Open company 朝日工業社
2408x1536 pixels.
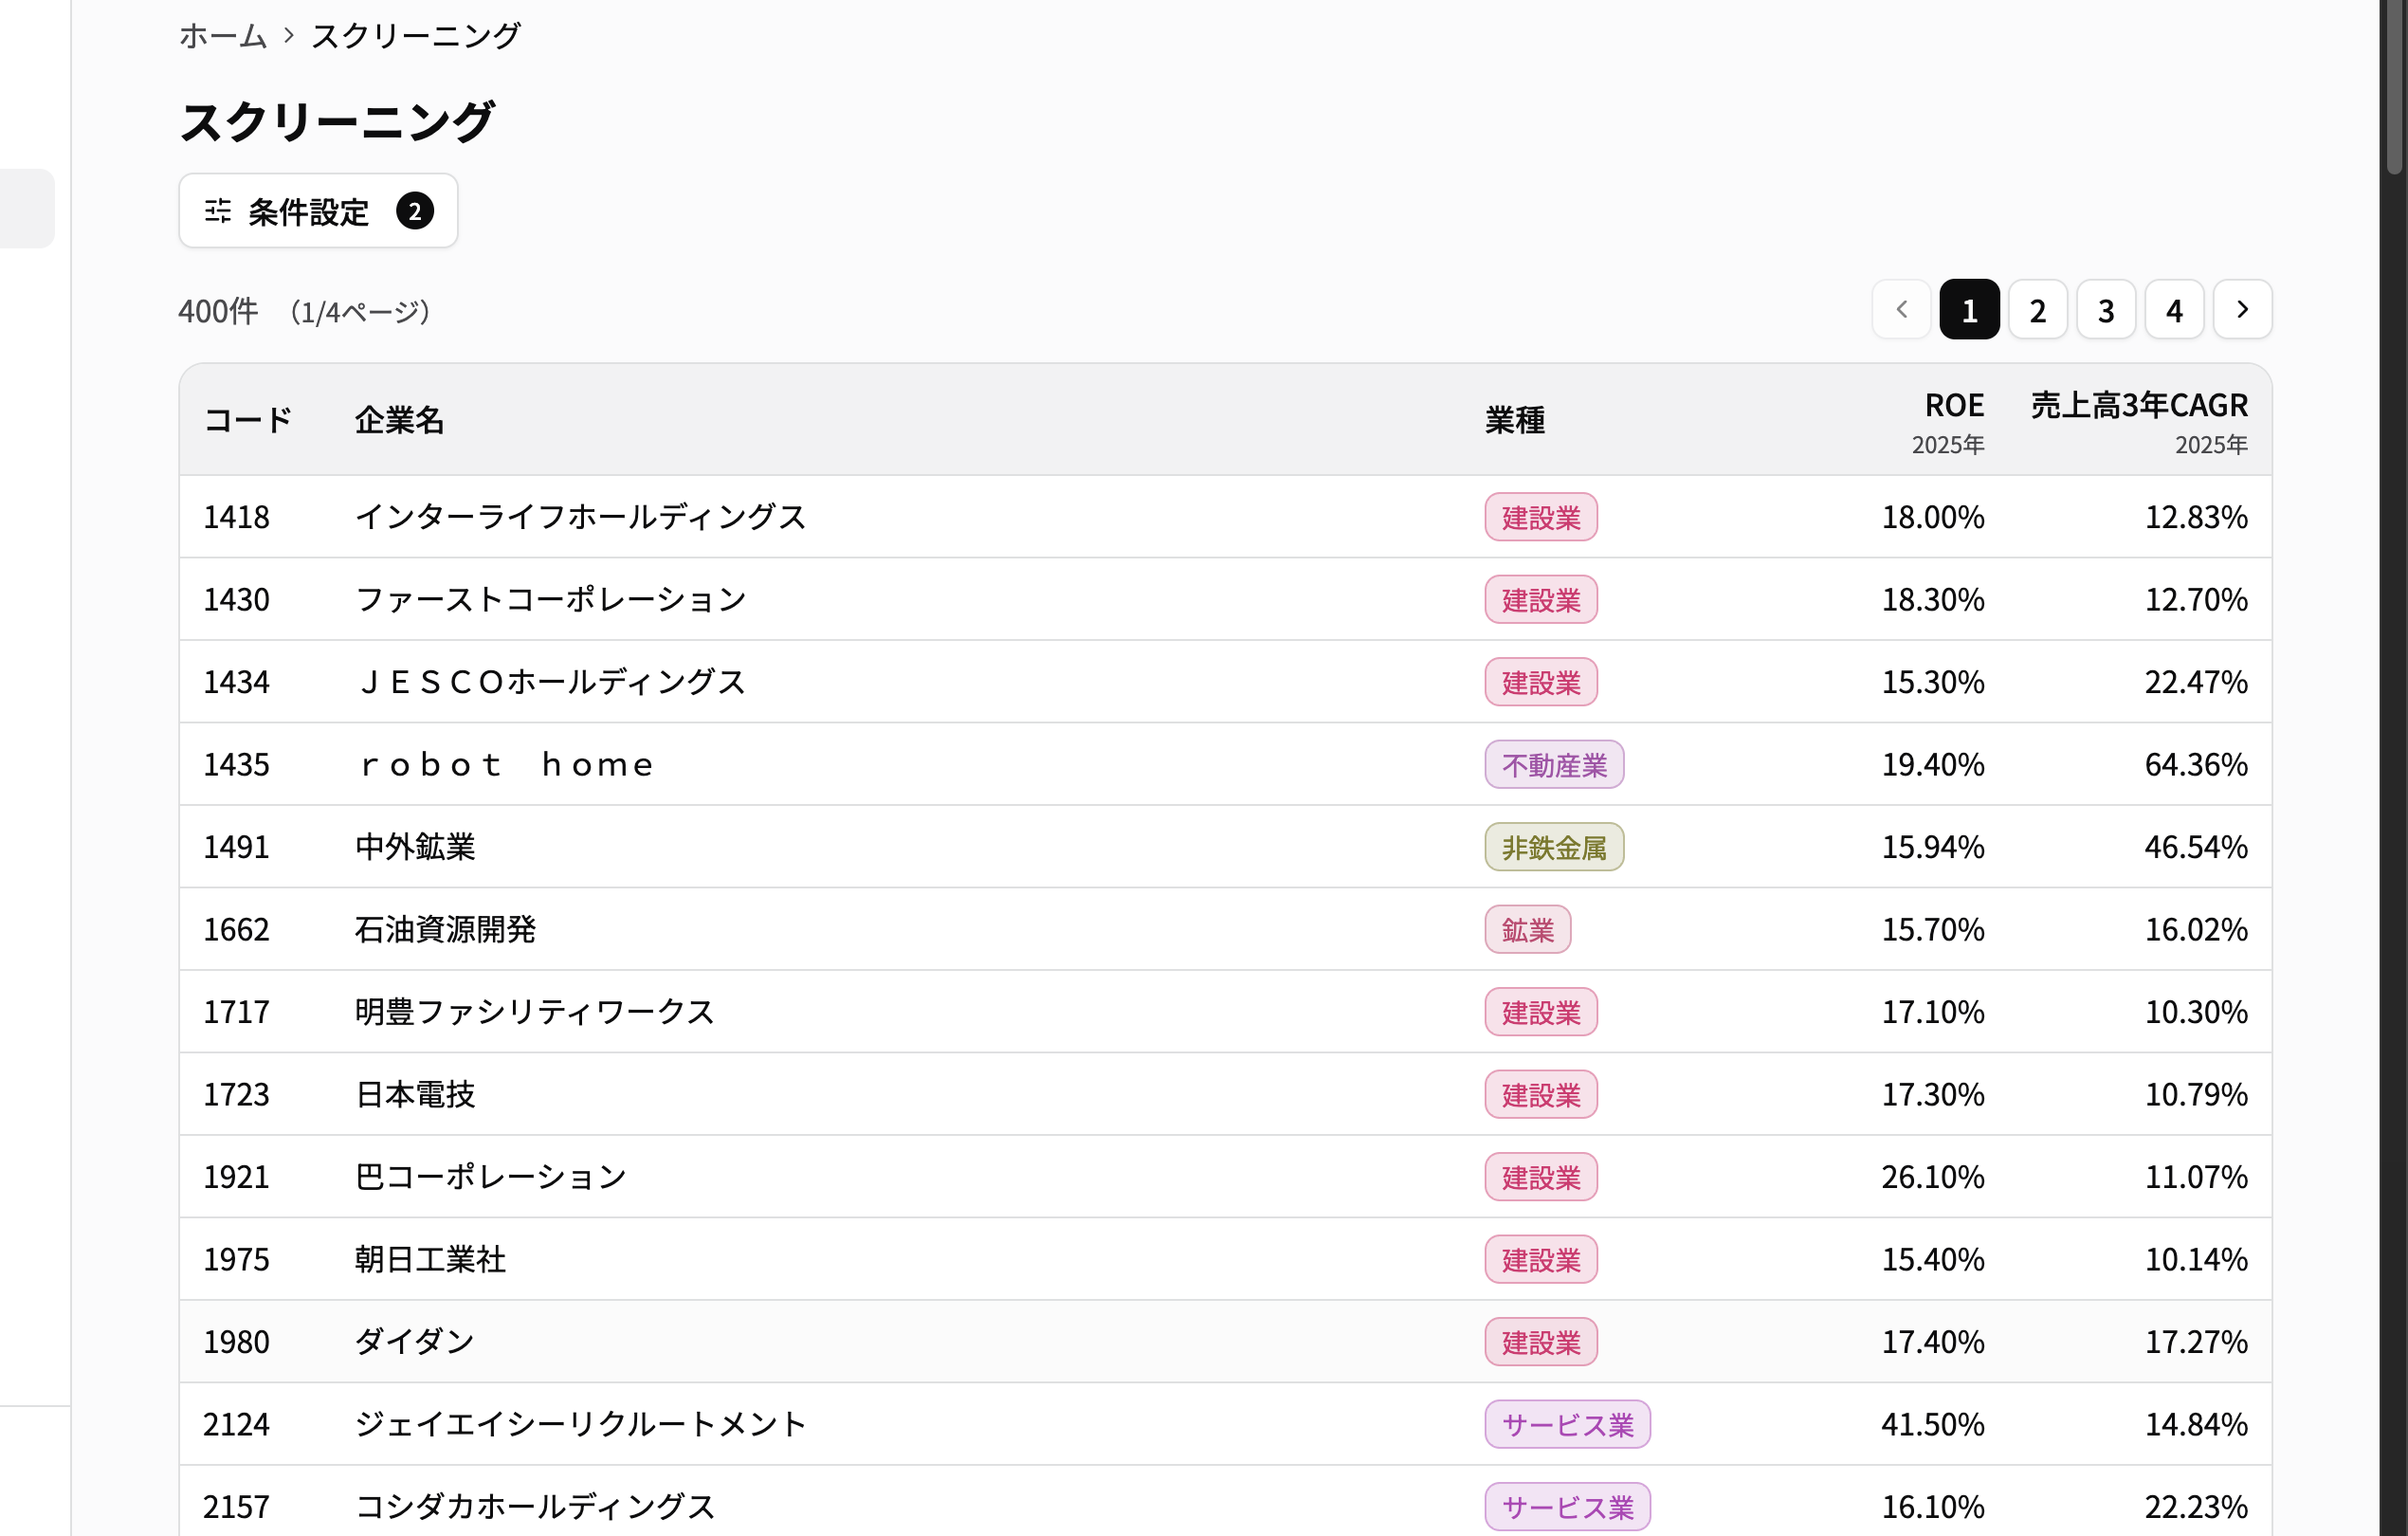point(430,1260)
